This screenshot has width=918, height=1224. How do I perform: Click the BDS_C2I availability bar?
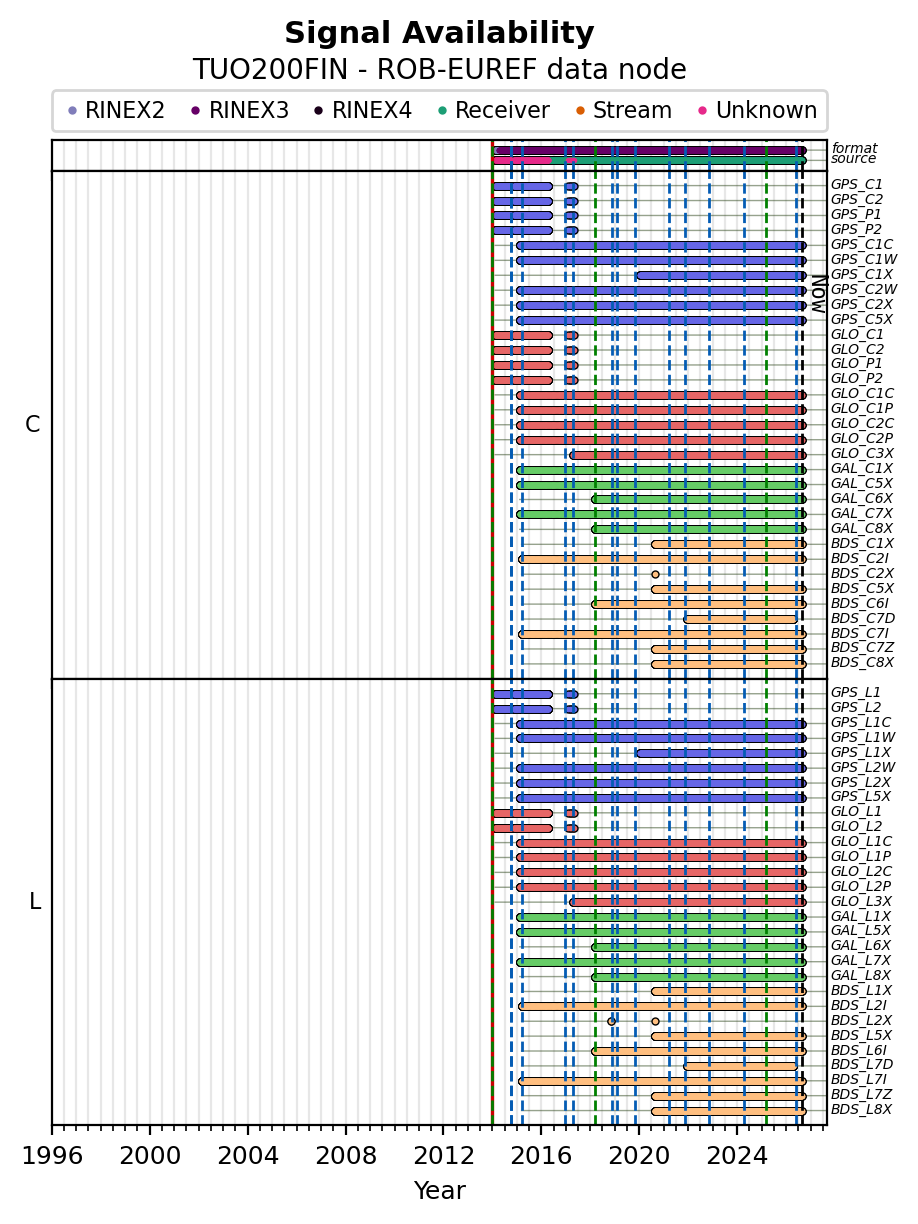click(662, 559)
